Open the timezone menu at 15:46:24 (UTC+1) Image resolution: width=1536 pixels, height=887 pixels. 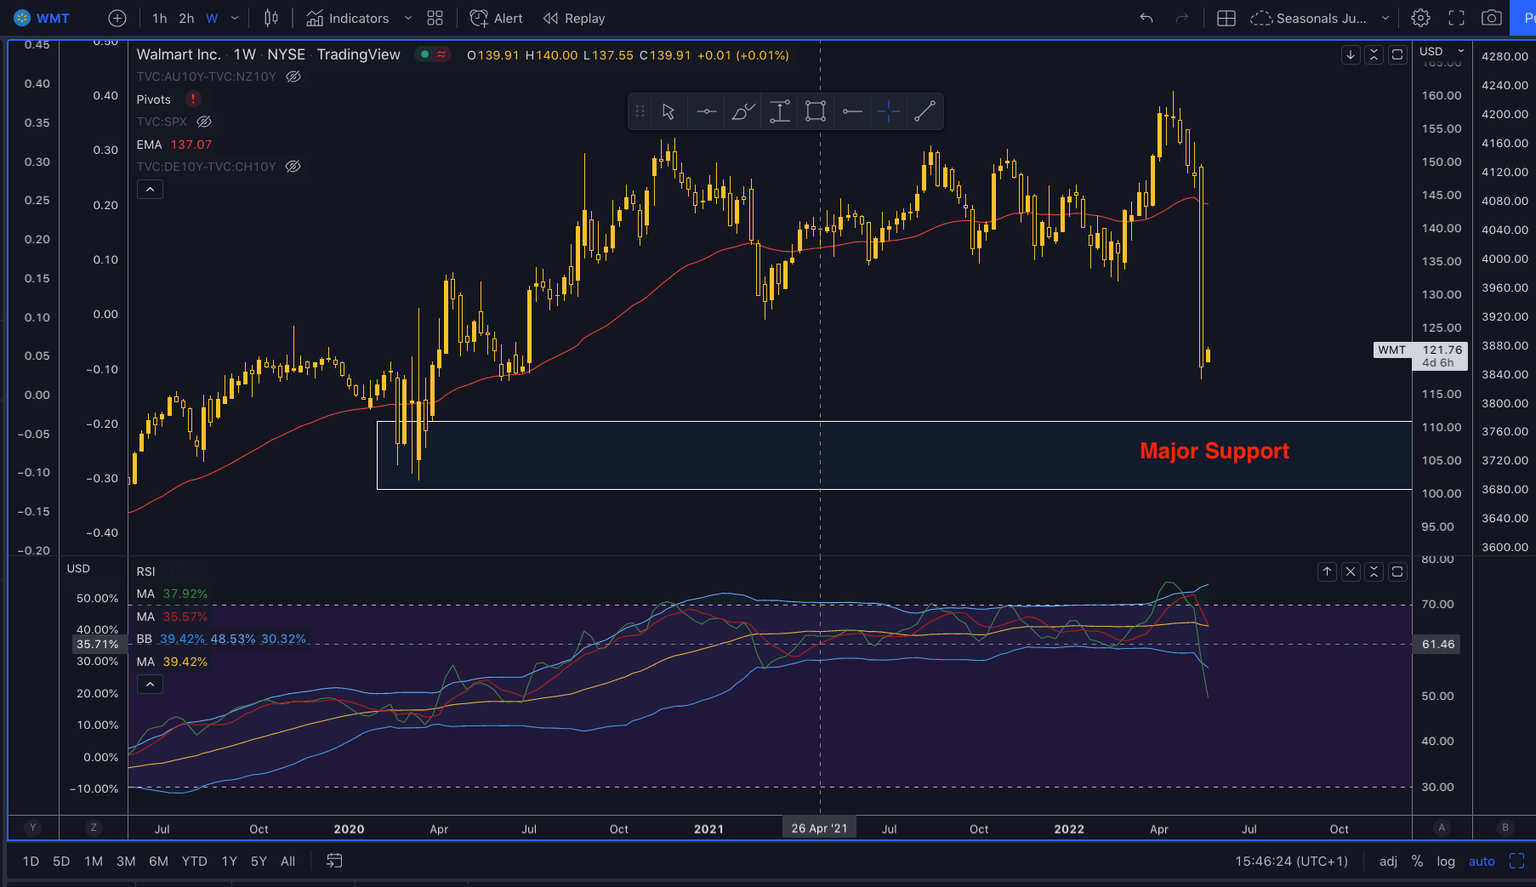pos(1291,861)
